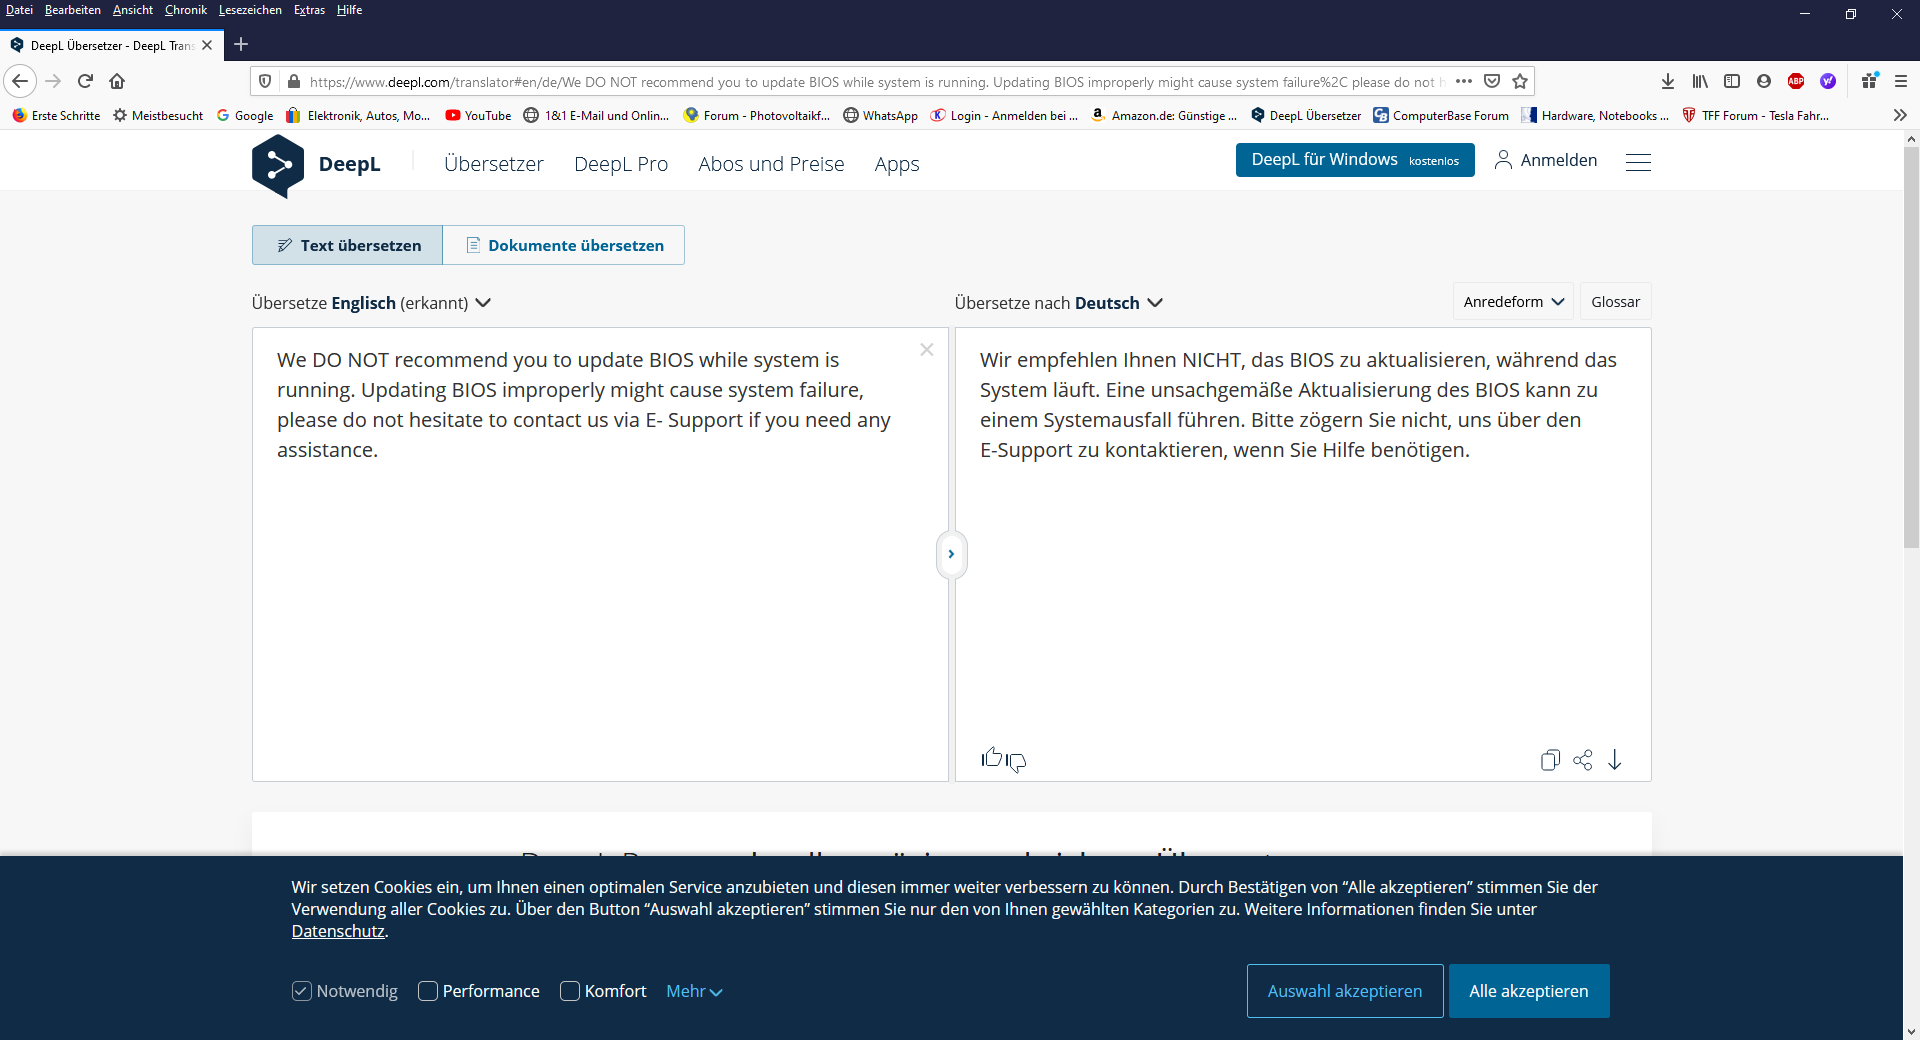Viewport: 1920px width, 1040px height.
Task: Open page actions three-dots menu
Action: [1464, 81]
